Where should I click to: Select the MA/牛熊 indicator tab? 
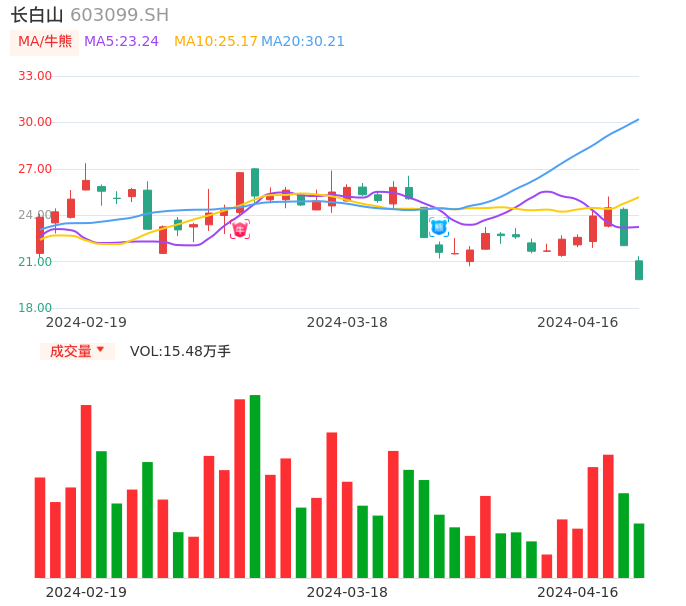pyautogui.click(x=45, y=42)
